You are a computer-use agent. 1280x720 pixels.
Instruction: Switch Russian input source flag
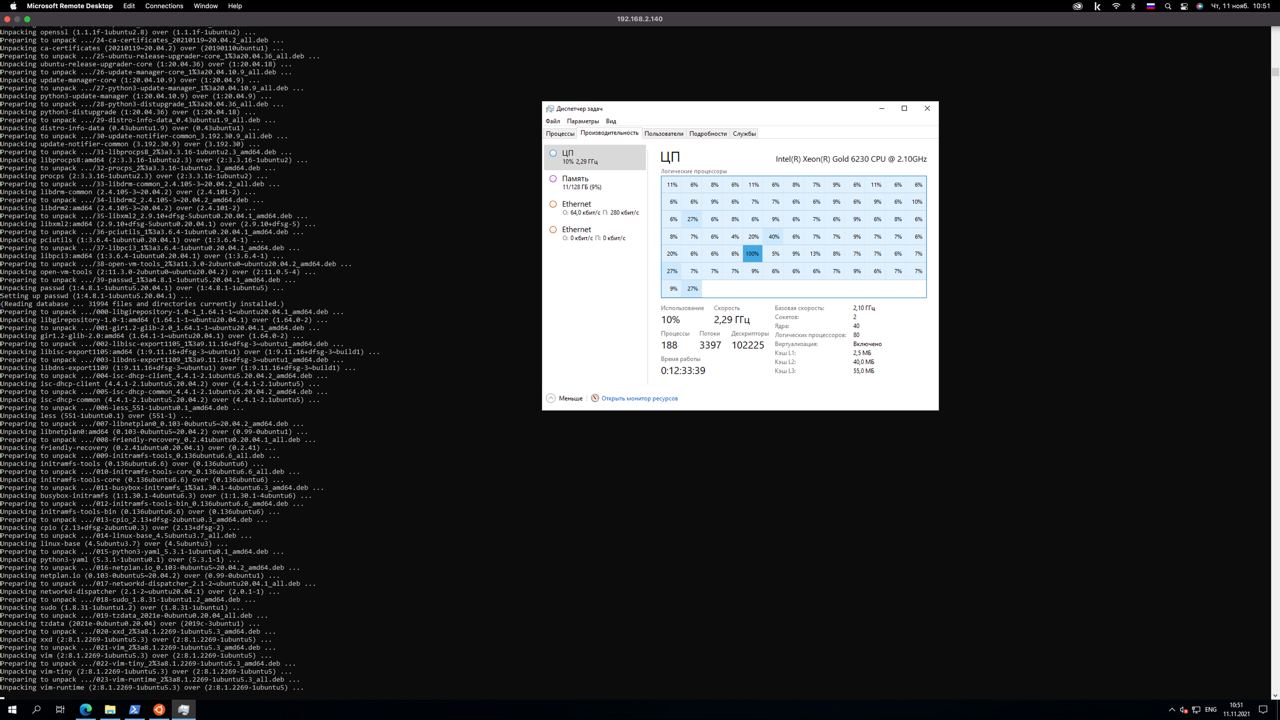pos(1151,6)
